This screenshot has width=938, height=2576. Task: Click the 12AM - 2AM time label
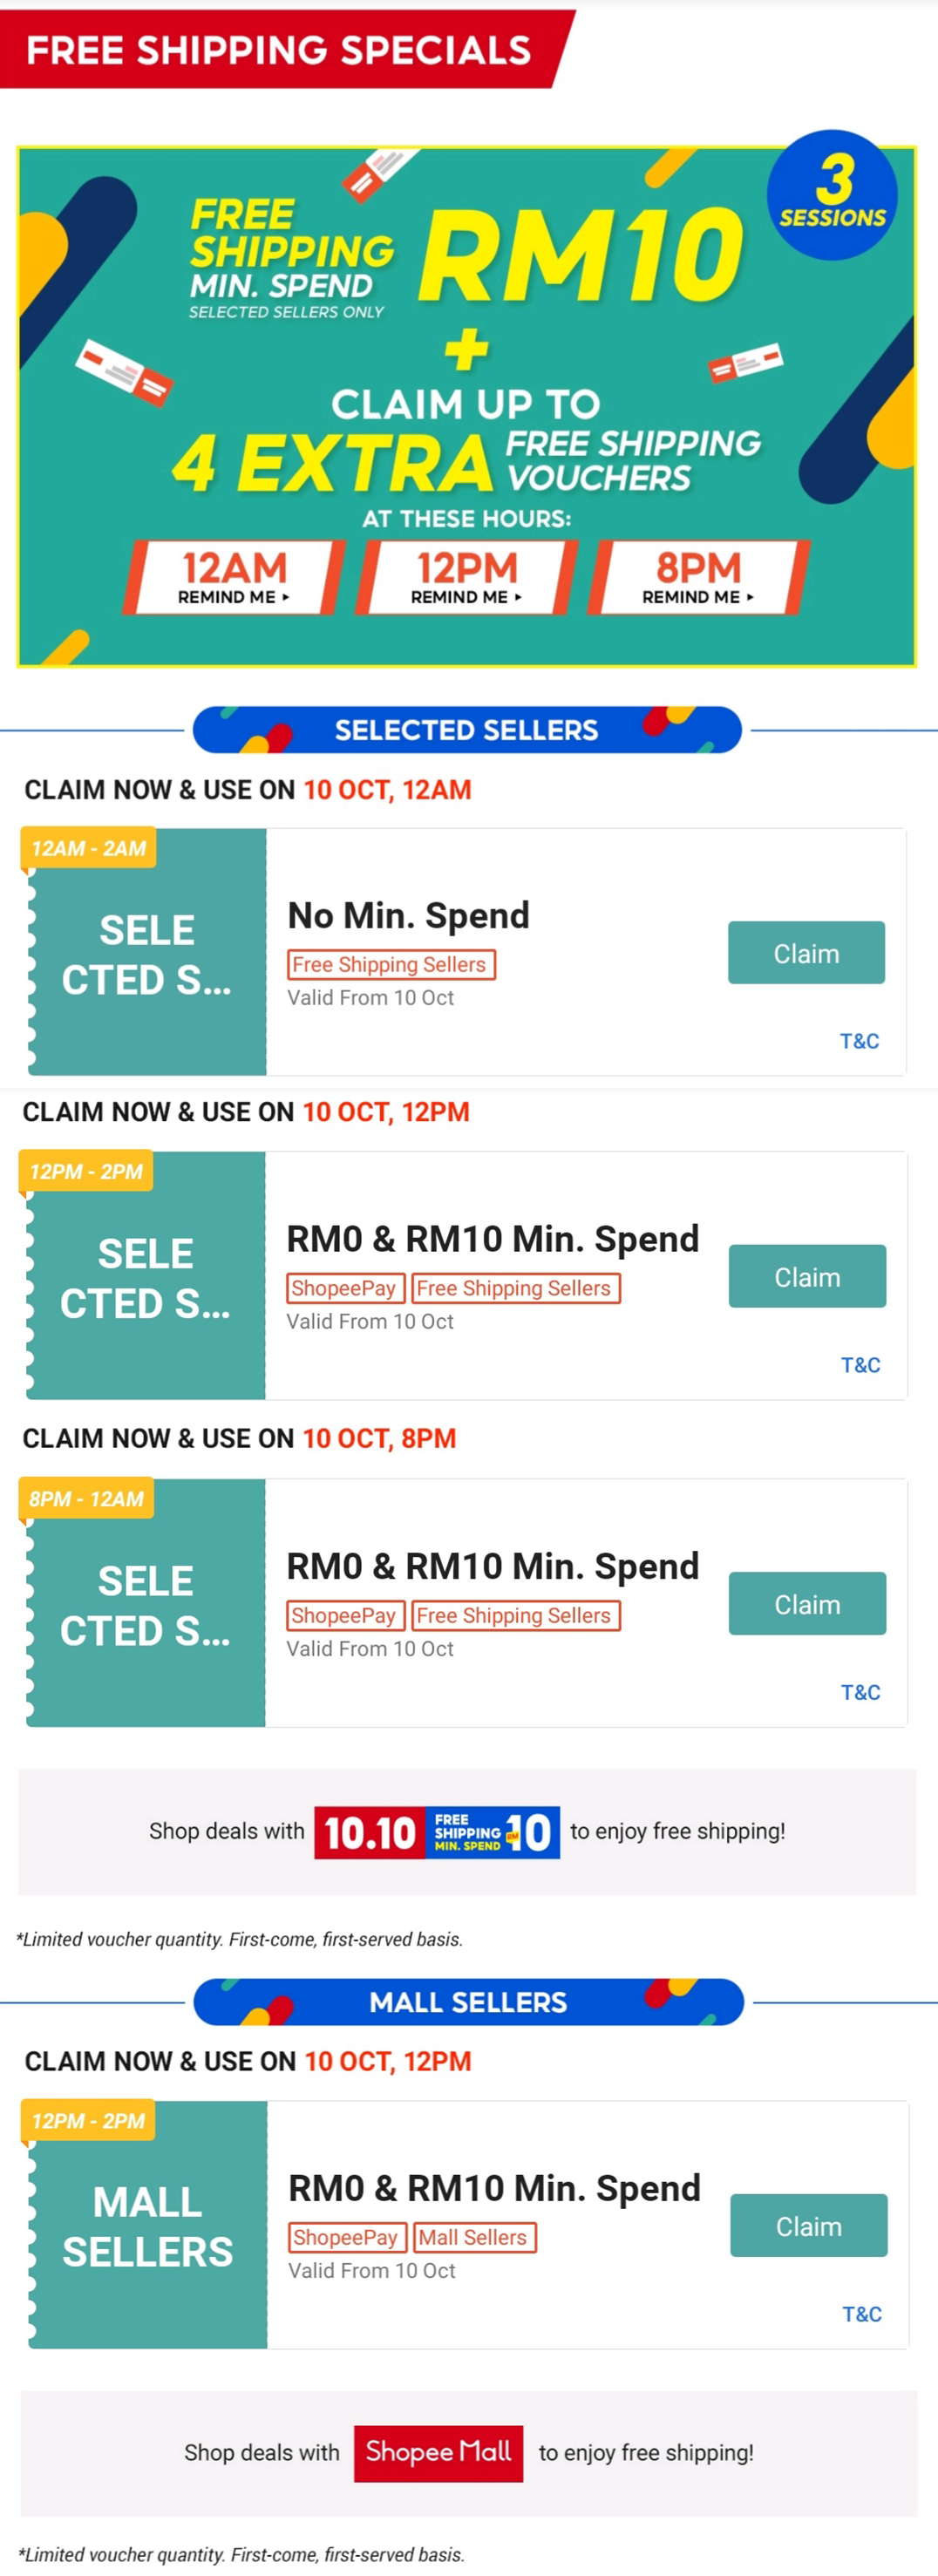[x=89, y=848]
